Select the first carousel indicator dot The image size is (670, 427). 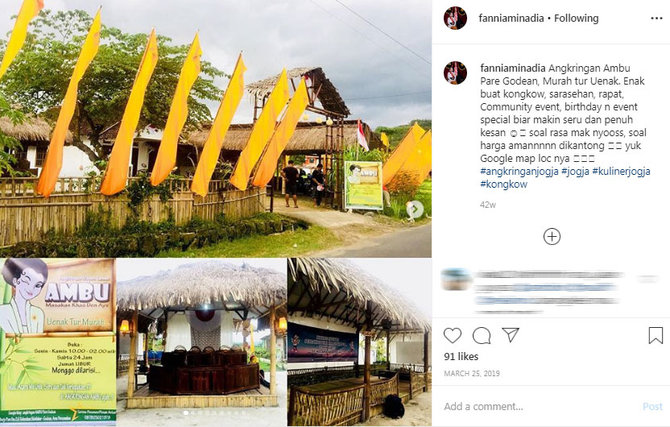(x=185, y=413)
